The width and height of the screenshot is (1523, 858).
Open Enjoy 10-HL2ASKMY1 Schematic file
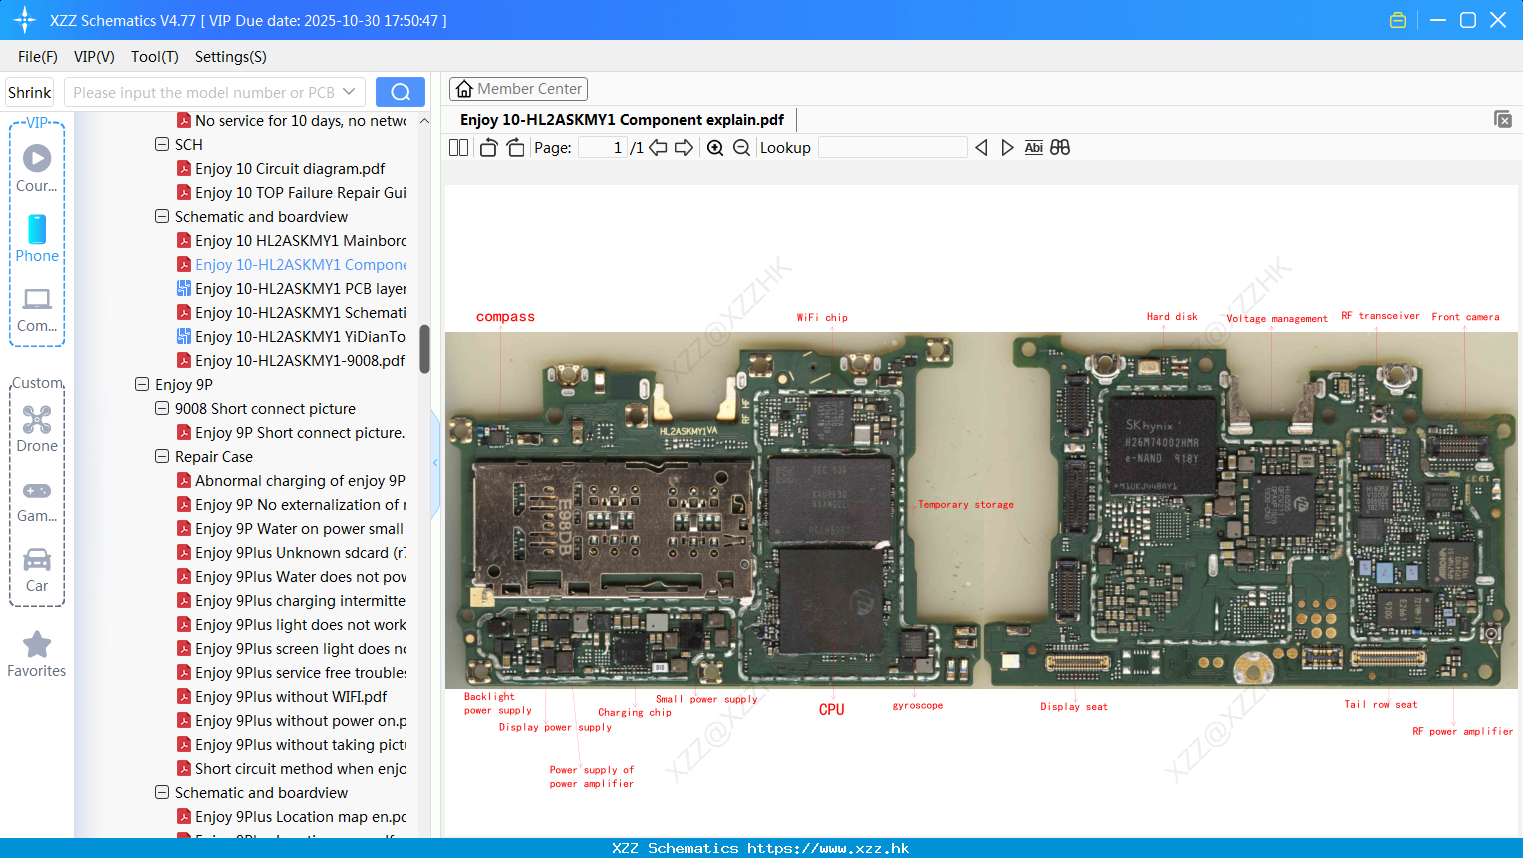point(292,312)
